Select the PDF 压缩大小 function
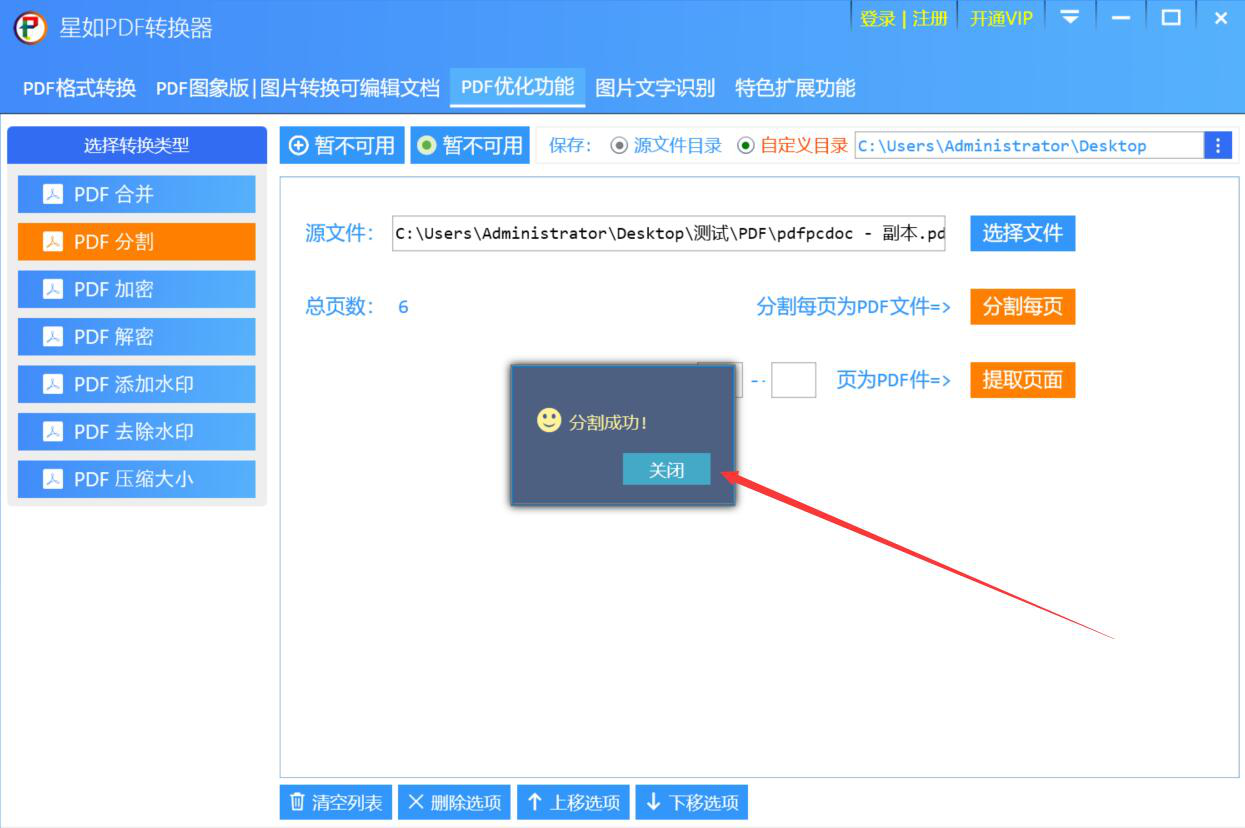 pyautogui.click(x=136, y=479)
